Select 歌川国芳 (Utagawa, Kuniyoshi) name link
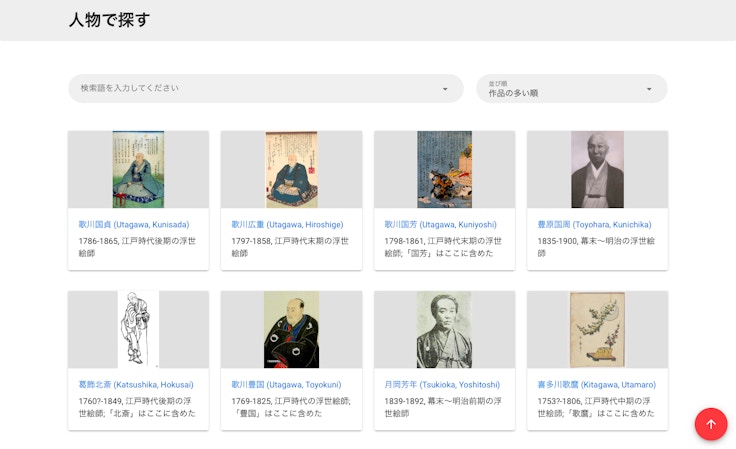Screen dimensions: 736x449 click(440, 225)
